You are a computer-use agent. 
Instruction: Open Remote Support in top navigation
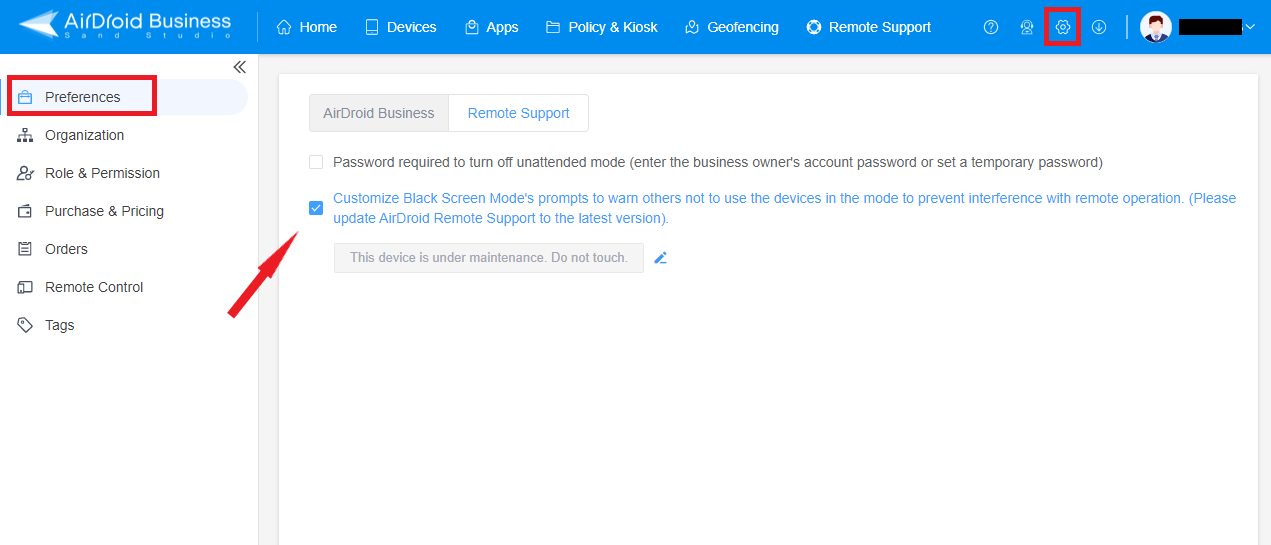pos(868,27)
